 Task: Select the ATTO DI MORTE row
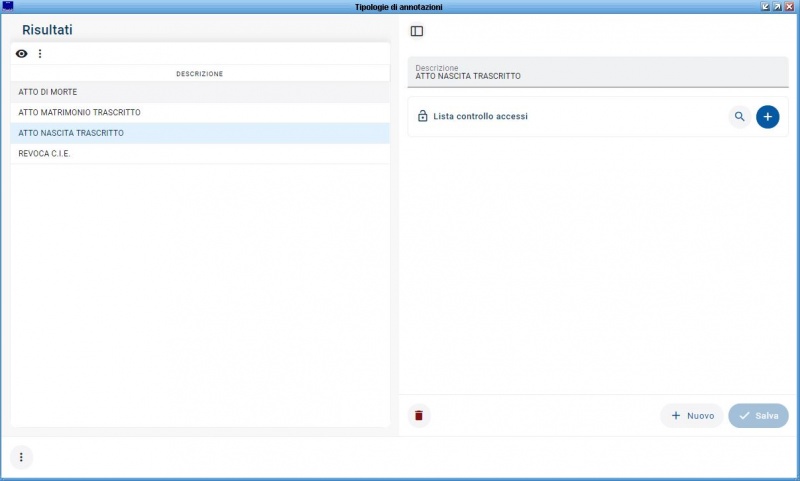pos(200,92)
